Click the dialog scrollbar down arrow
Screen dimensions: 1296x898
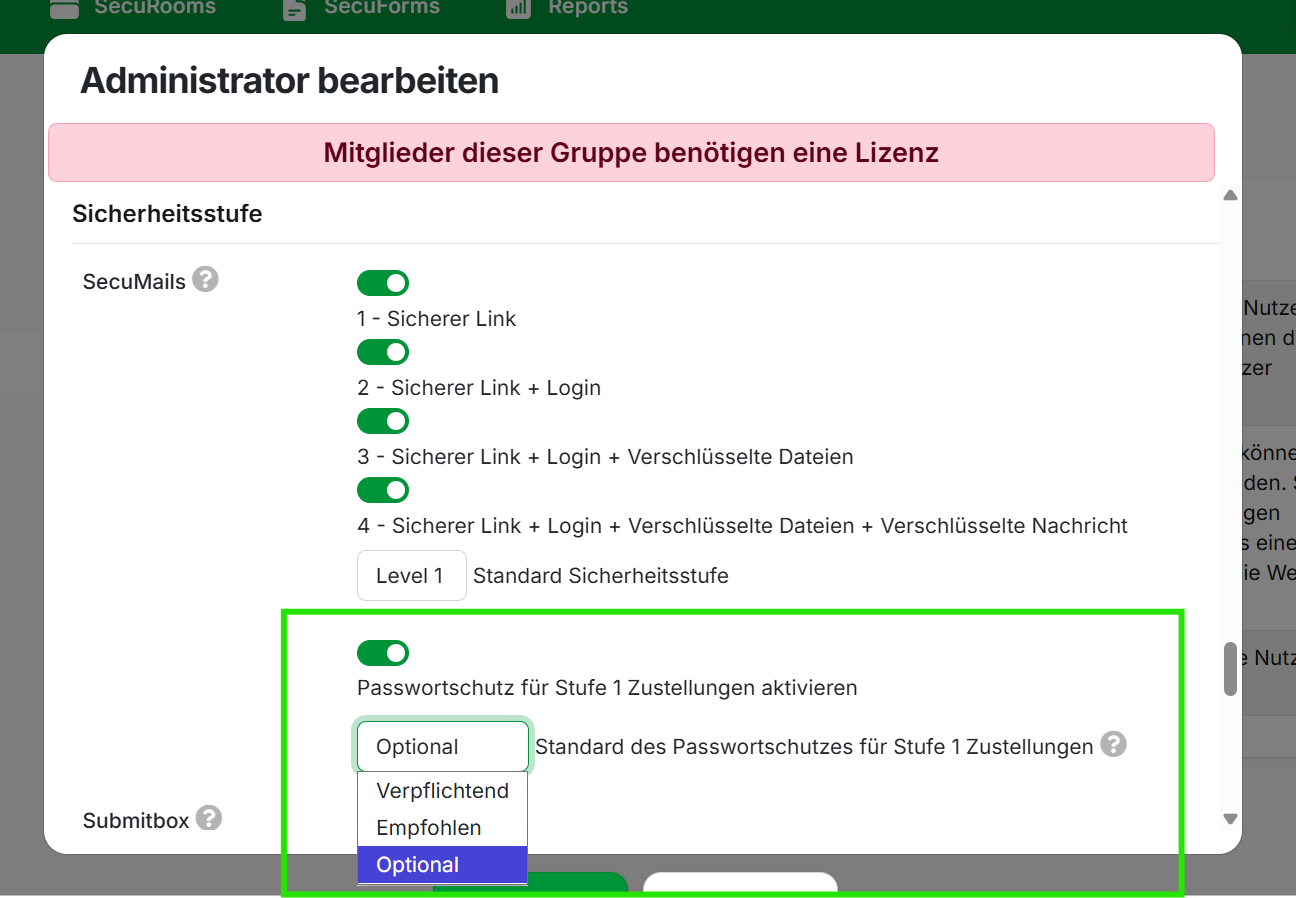pos(1231,819)
